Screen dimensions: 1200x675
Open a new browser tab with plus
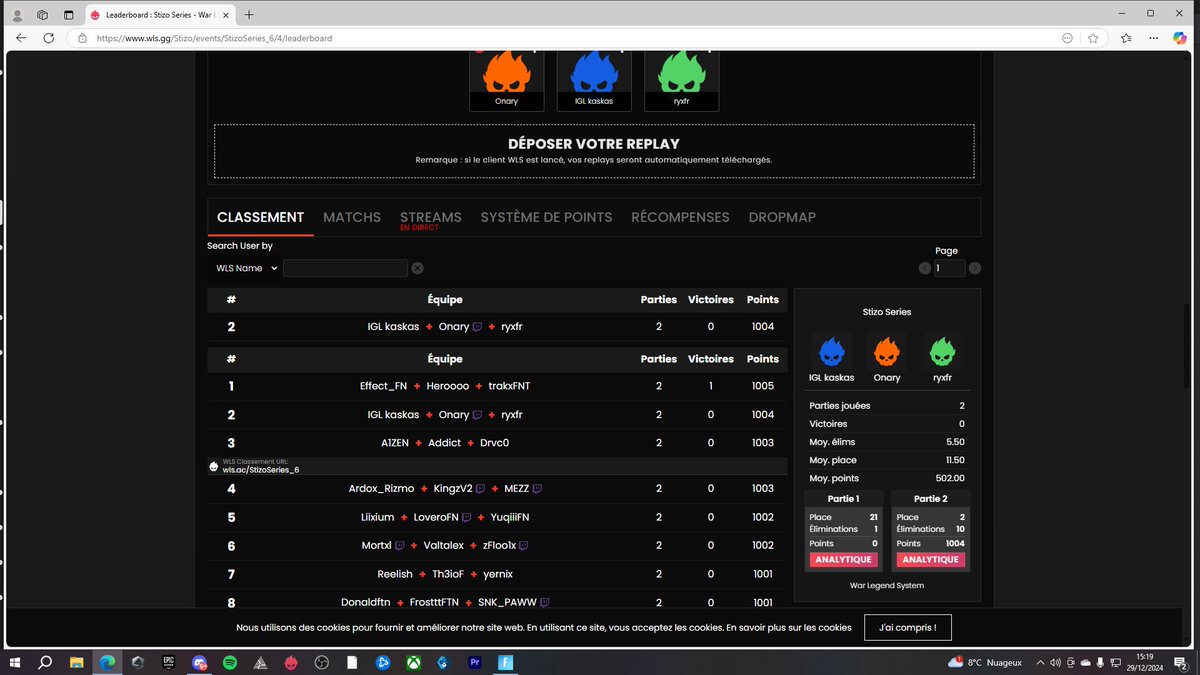[249, 14]
